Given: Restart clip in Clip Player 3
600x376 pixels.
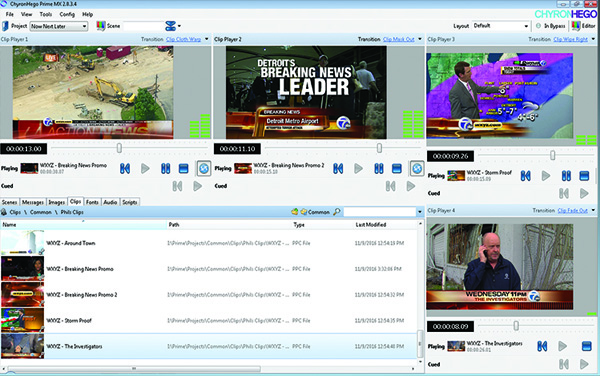Looking at the screenshot, I should click(x=525, y=176).
